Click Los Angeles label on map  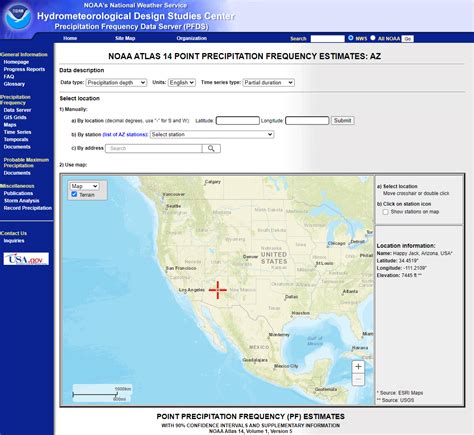(192, 290)
